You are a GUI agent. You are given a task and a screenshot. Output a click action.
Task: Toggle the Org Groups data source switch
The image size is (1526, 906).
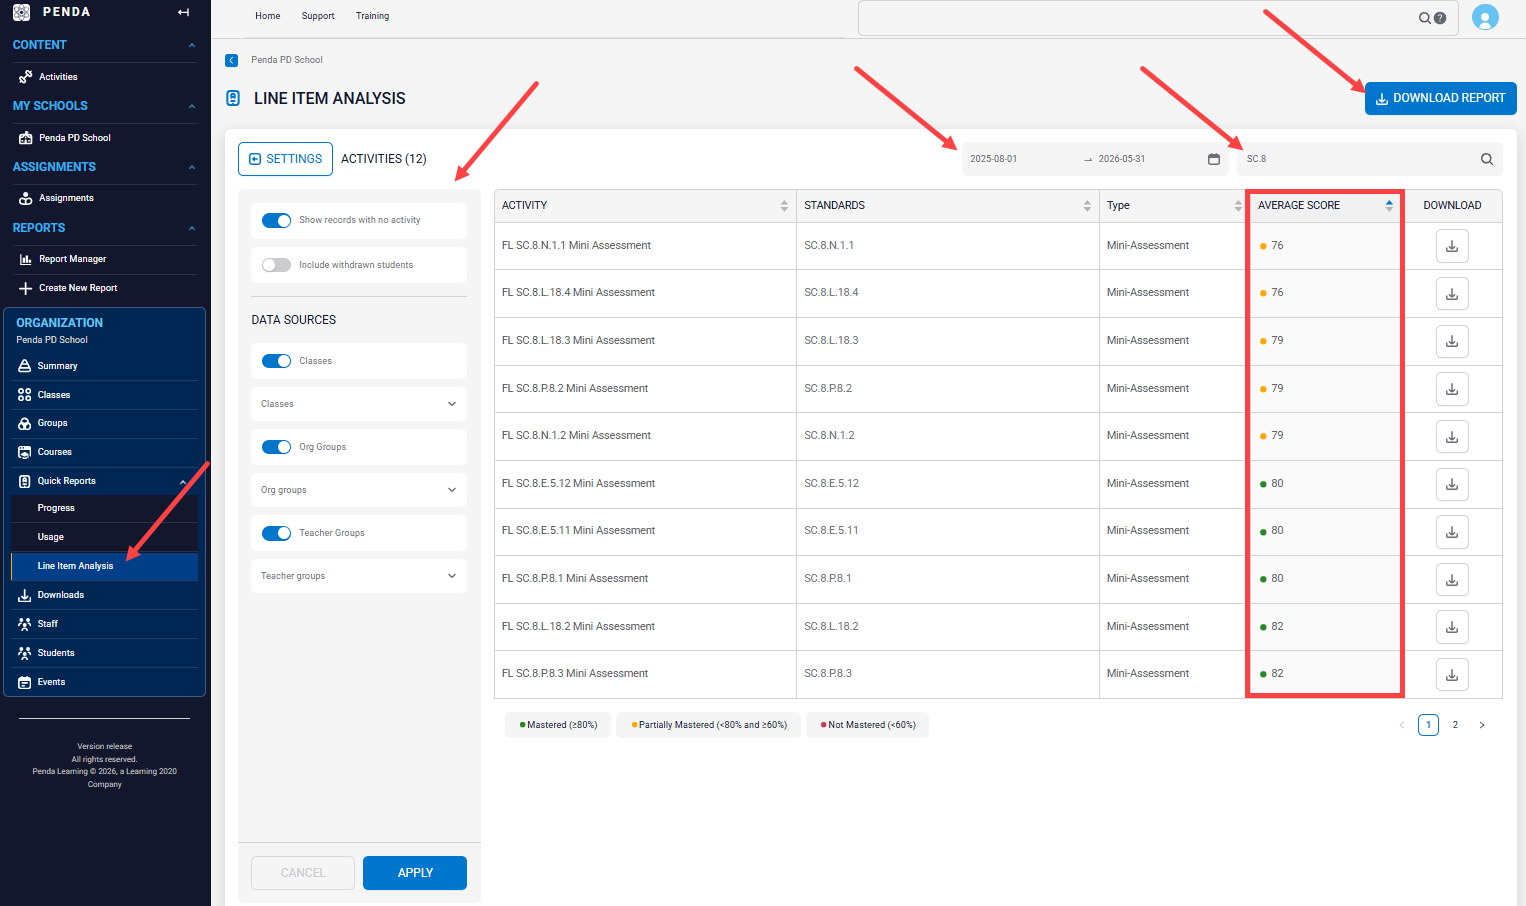point(276,447)
